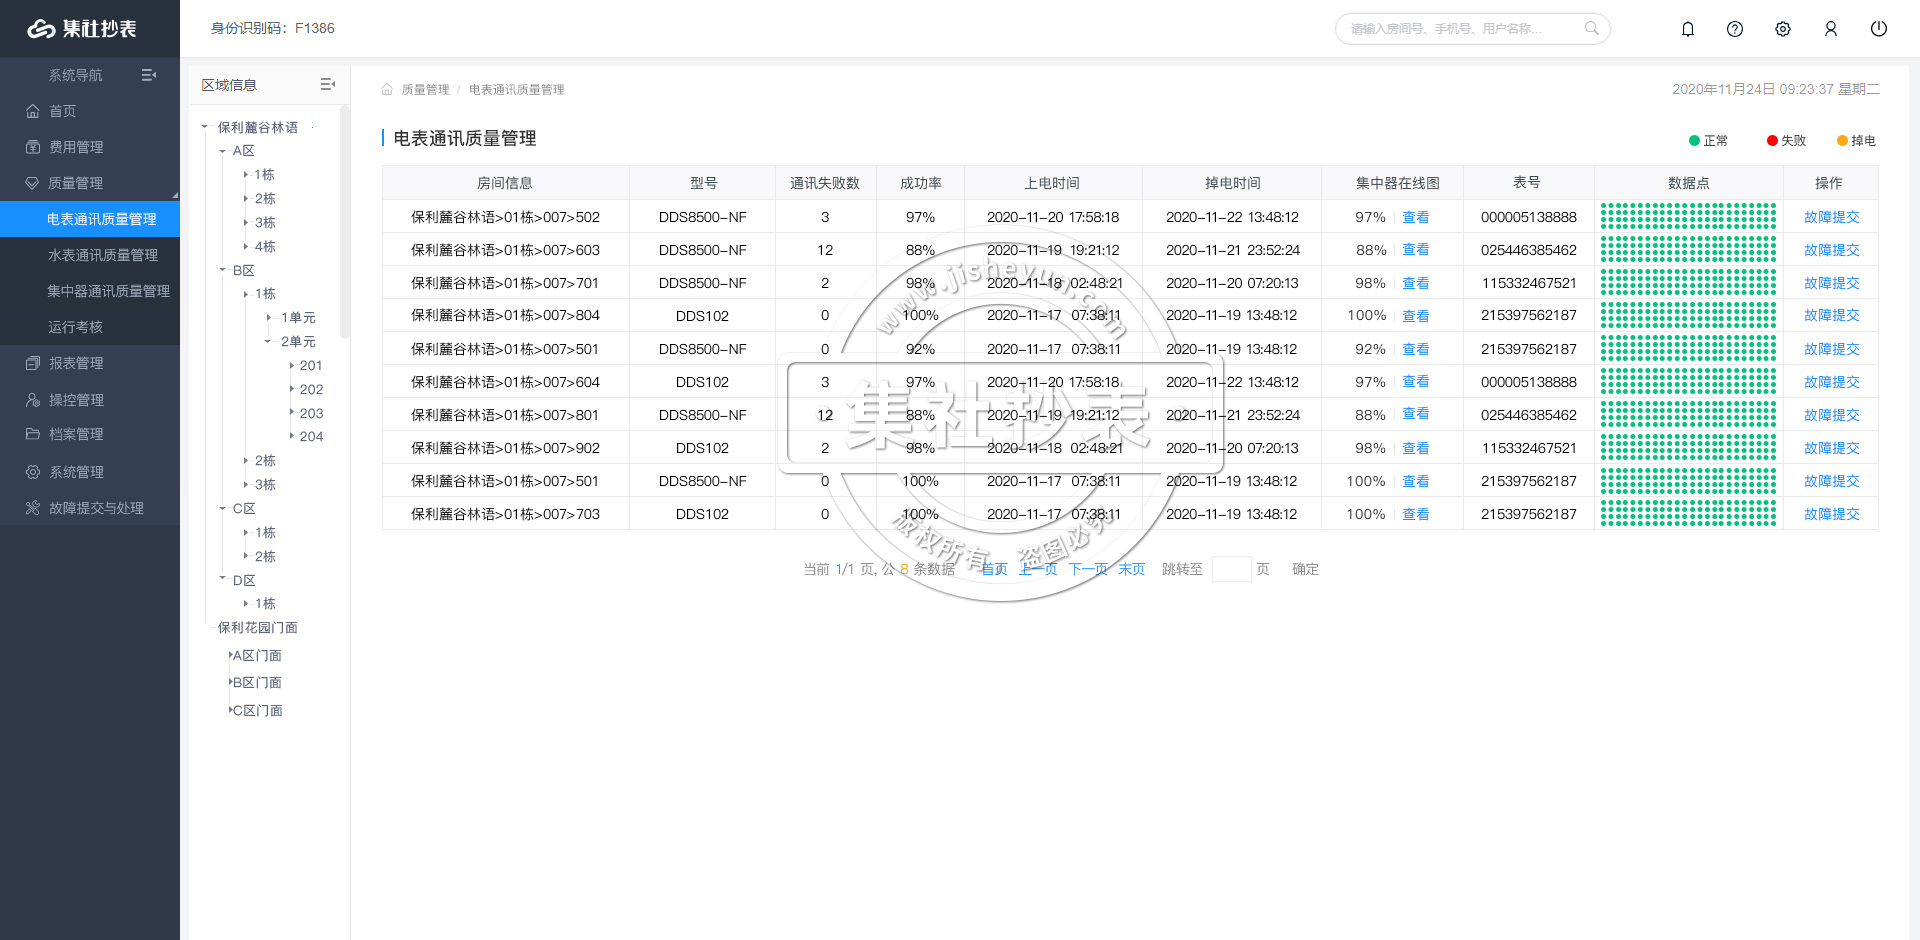Collapse the B区 tree node

223,270
